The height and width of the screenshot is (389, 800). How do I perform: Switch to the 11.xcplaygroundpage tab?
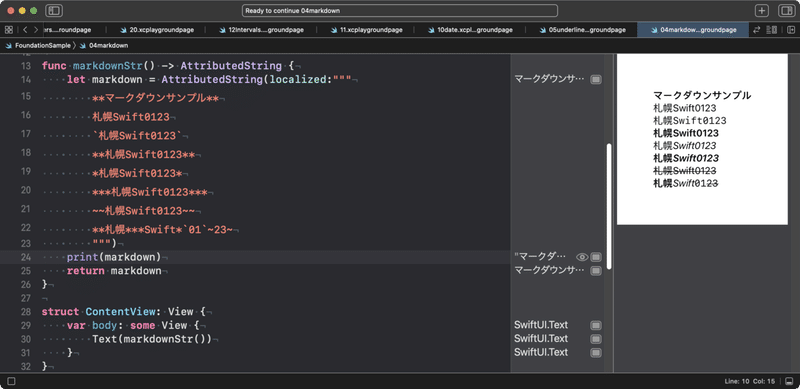click(366, 30)
